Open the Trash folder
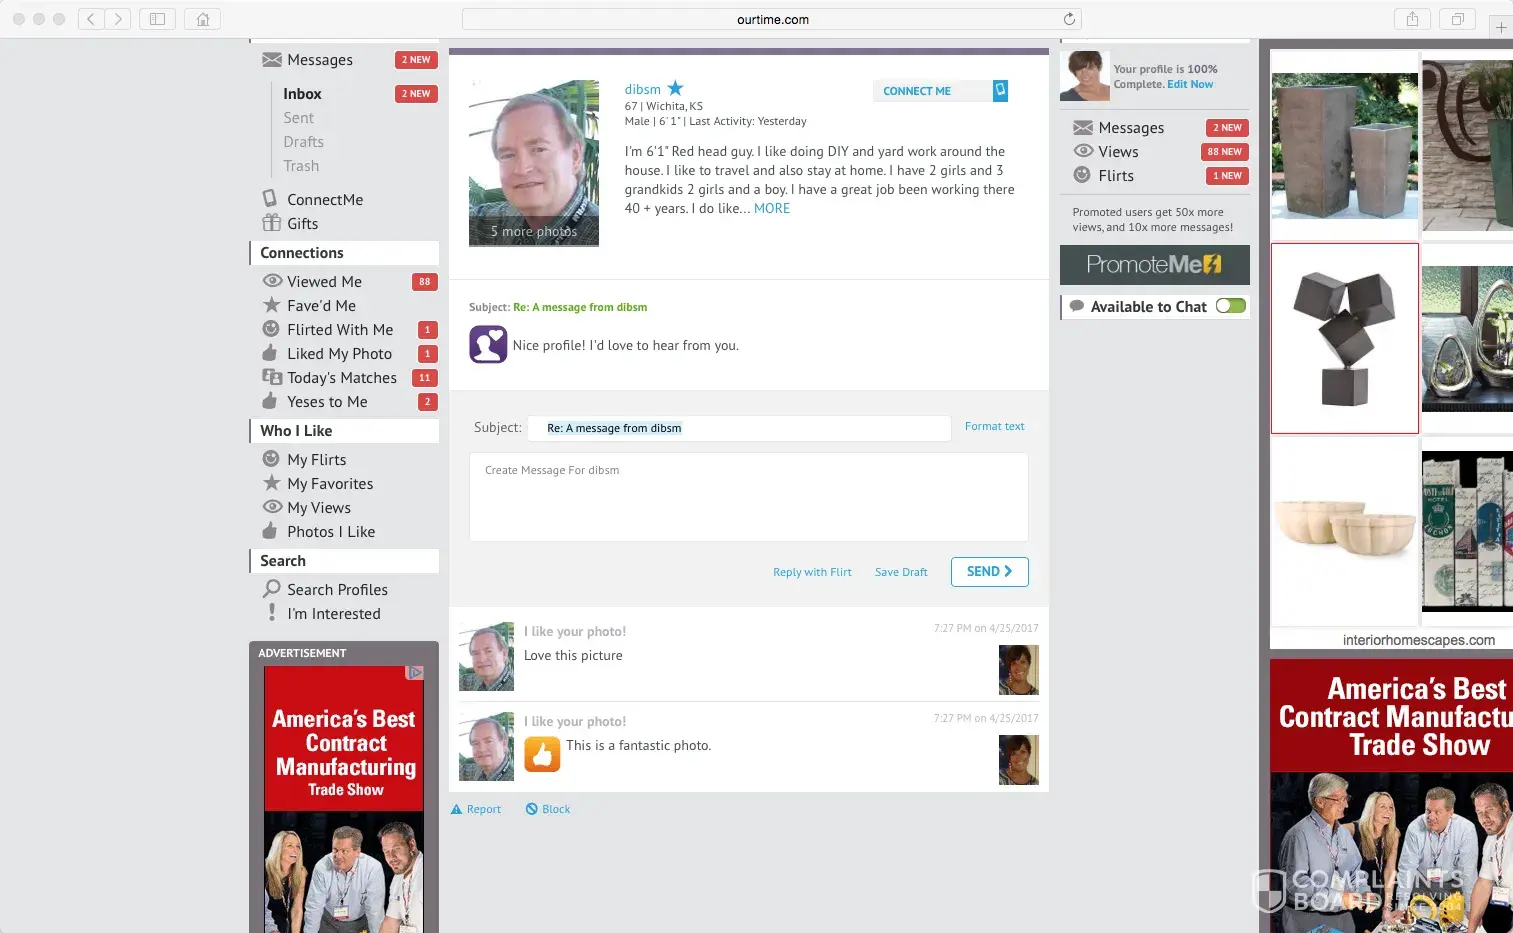1513x933 pixels. pos(301,166)
